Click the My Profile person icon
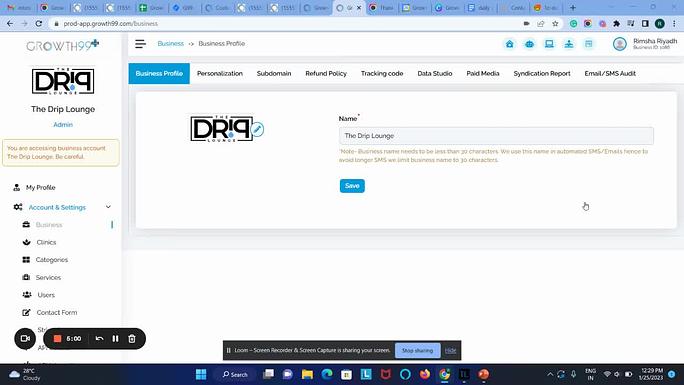 (x=17, y=187)
